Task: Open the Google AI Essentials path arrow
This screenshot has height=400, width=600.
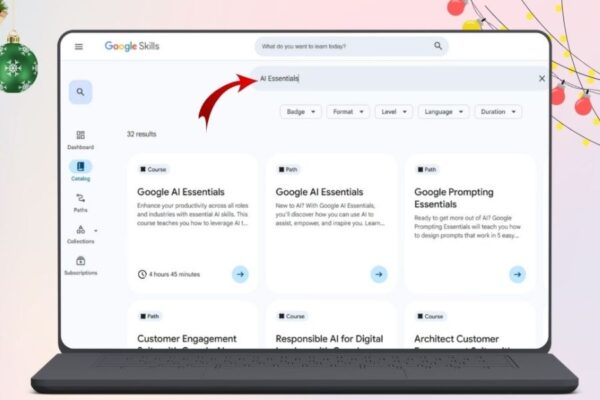Action: pyautogui.click(x=379, y=274)
